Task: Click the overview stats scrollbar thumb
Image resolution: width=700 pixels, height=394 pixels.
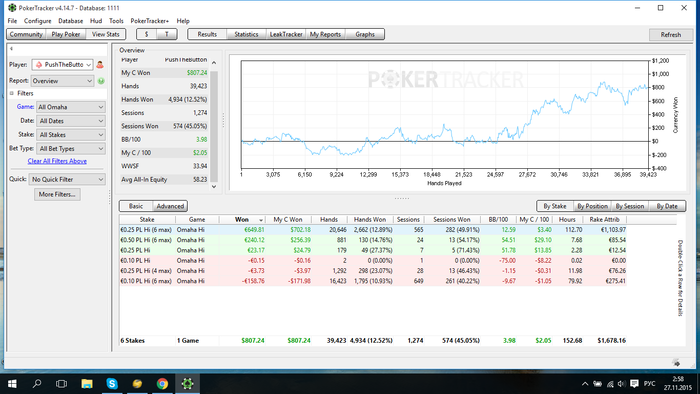Action: coord(214,125)
